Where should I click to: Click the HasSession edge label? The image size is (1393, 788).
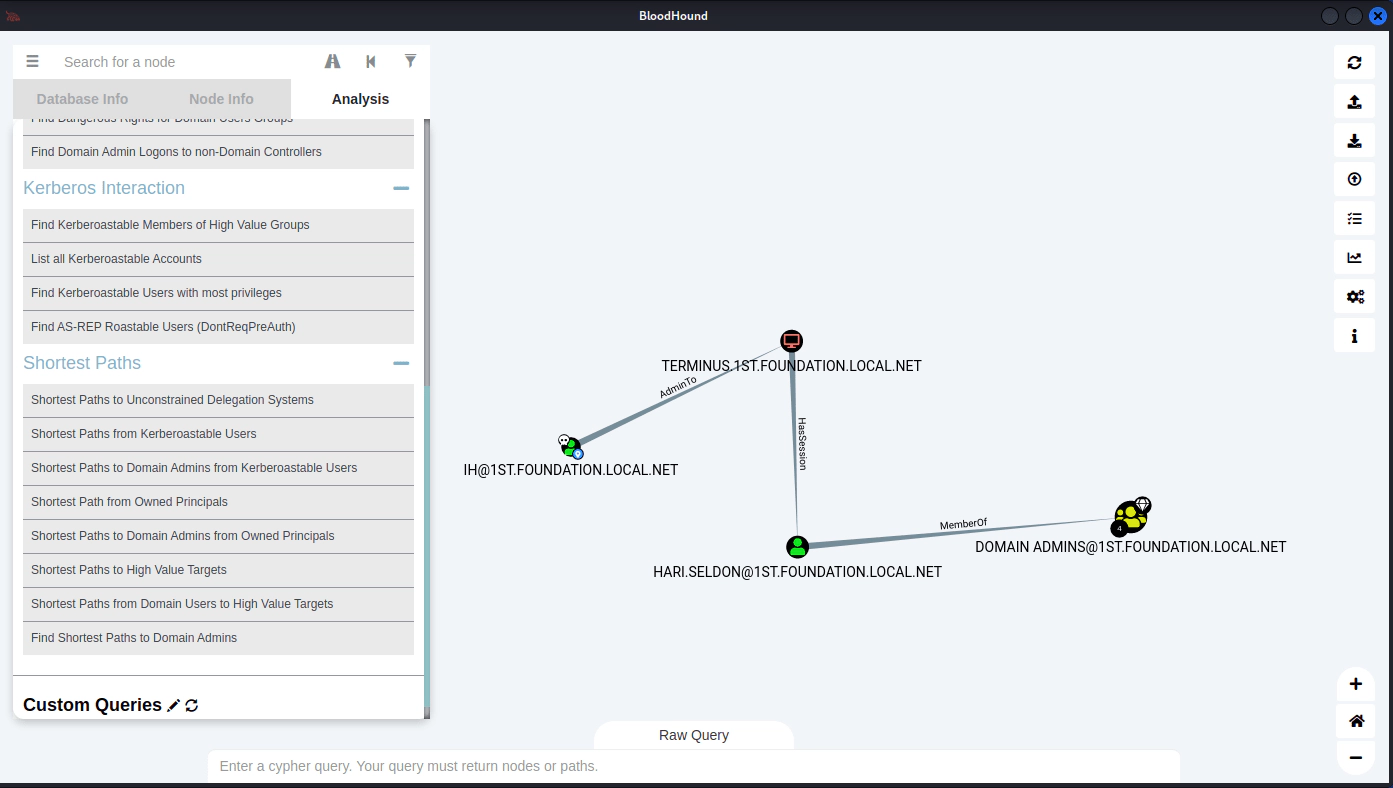point(801,444)
